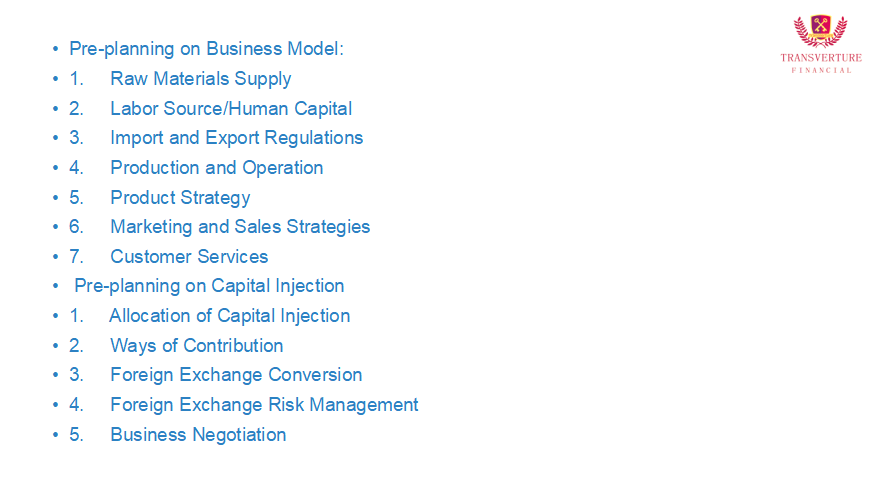
Task: Select the Marketing and Sales Strategies line
Action: [x=240, y=227]
